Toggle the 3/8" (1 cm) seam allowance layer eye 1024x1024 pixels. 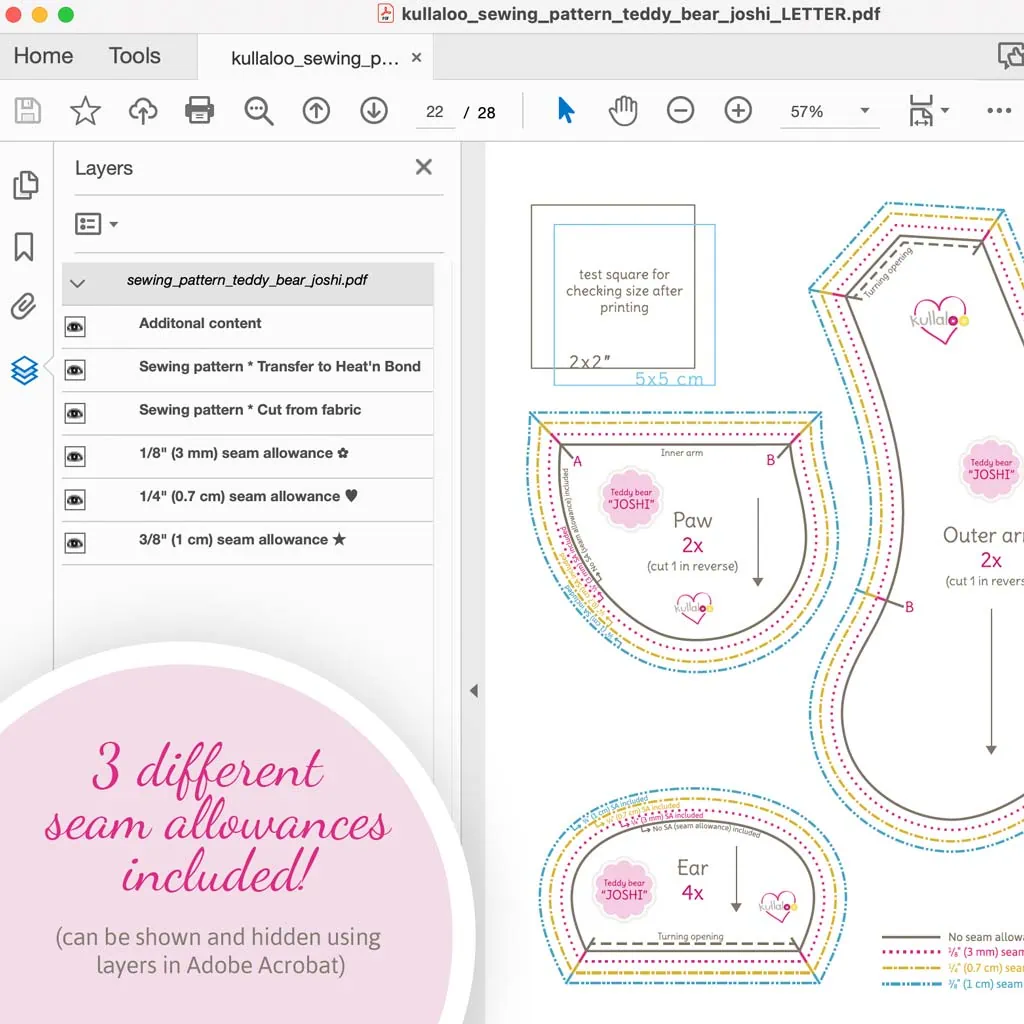(x=75, y=543)
